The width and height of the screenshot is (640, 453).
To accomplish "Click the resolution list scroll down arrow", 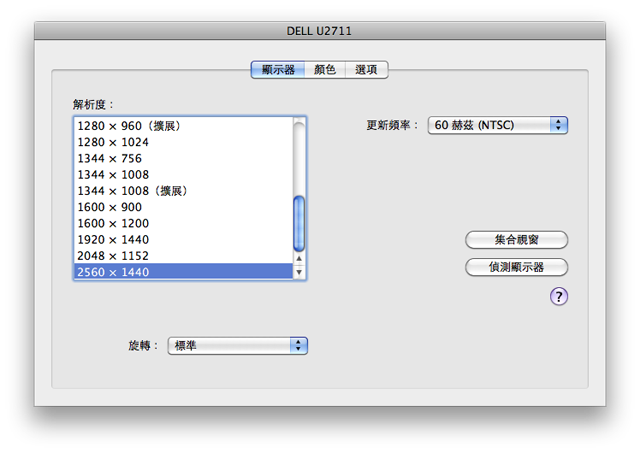I will click(299, 272).
